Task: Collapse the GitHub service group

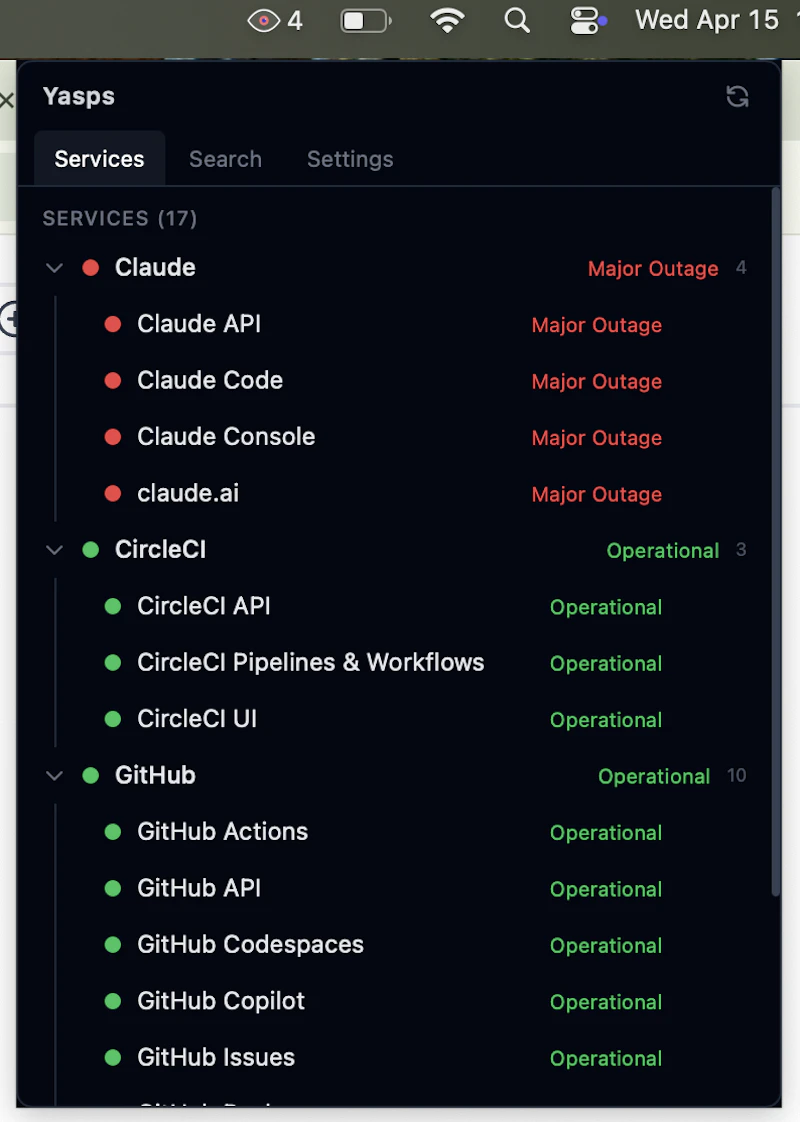Action: tap(54, 775)
